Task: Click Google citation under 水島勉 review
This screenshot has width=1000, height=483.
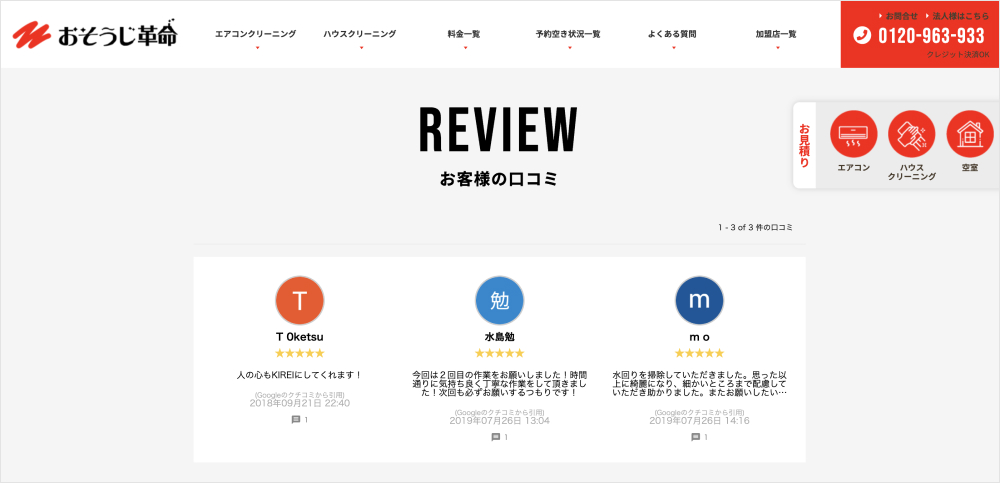Action: (500, 412)
